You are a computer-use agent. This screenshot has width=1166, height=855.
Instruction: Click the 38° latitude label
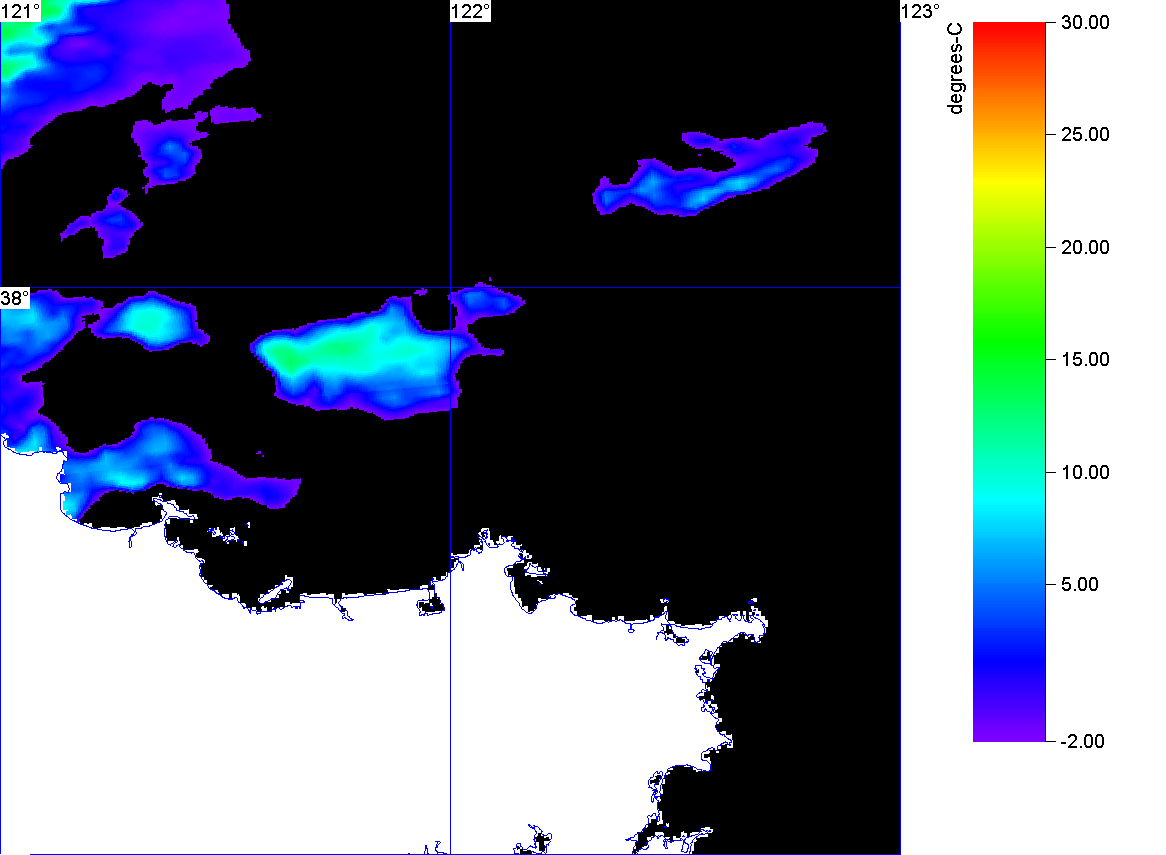click(x=15, y=298)
